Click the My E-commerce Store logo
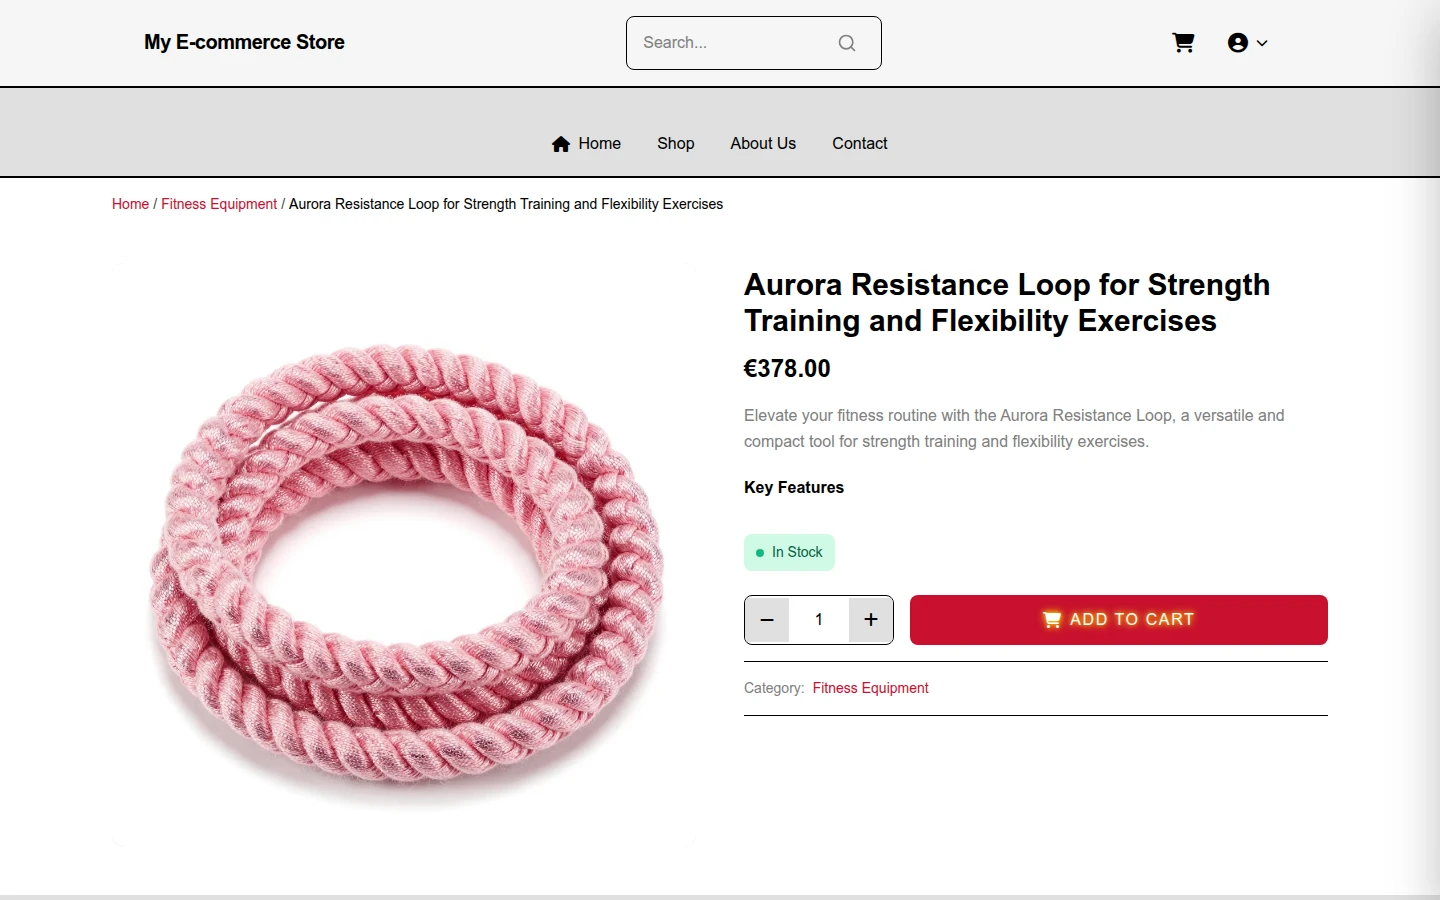The height and width of the screenshot is (900, 1440). pos(244,42)
